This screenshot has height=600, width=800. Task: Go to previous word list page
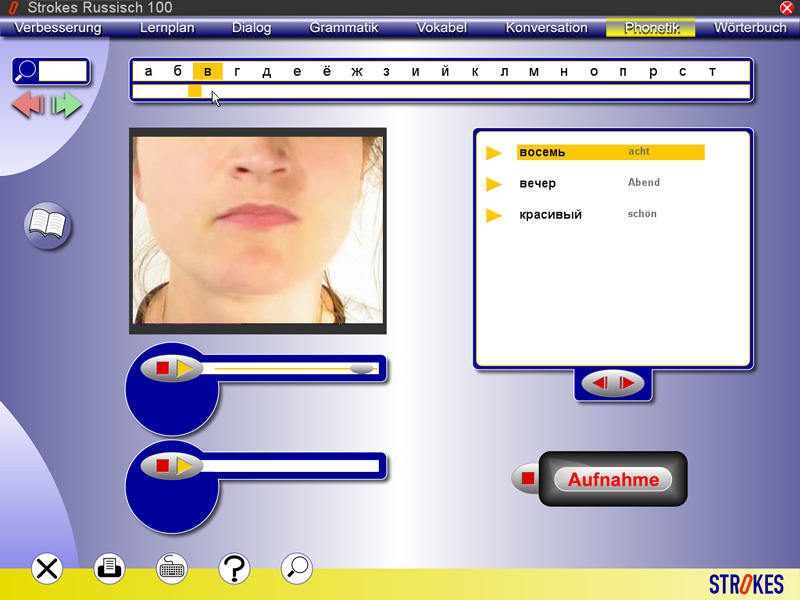click(600, 383)
